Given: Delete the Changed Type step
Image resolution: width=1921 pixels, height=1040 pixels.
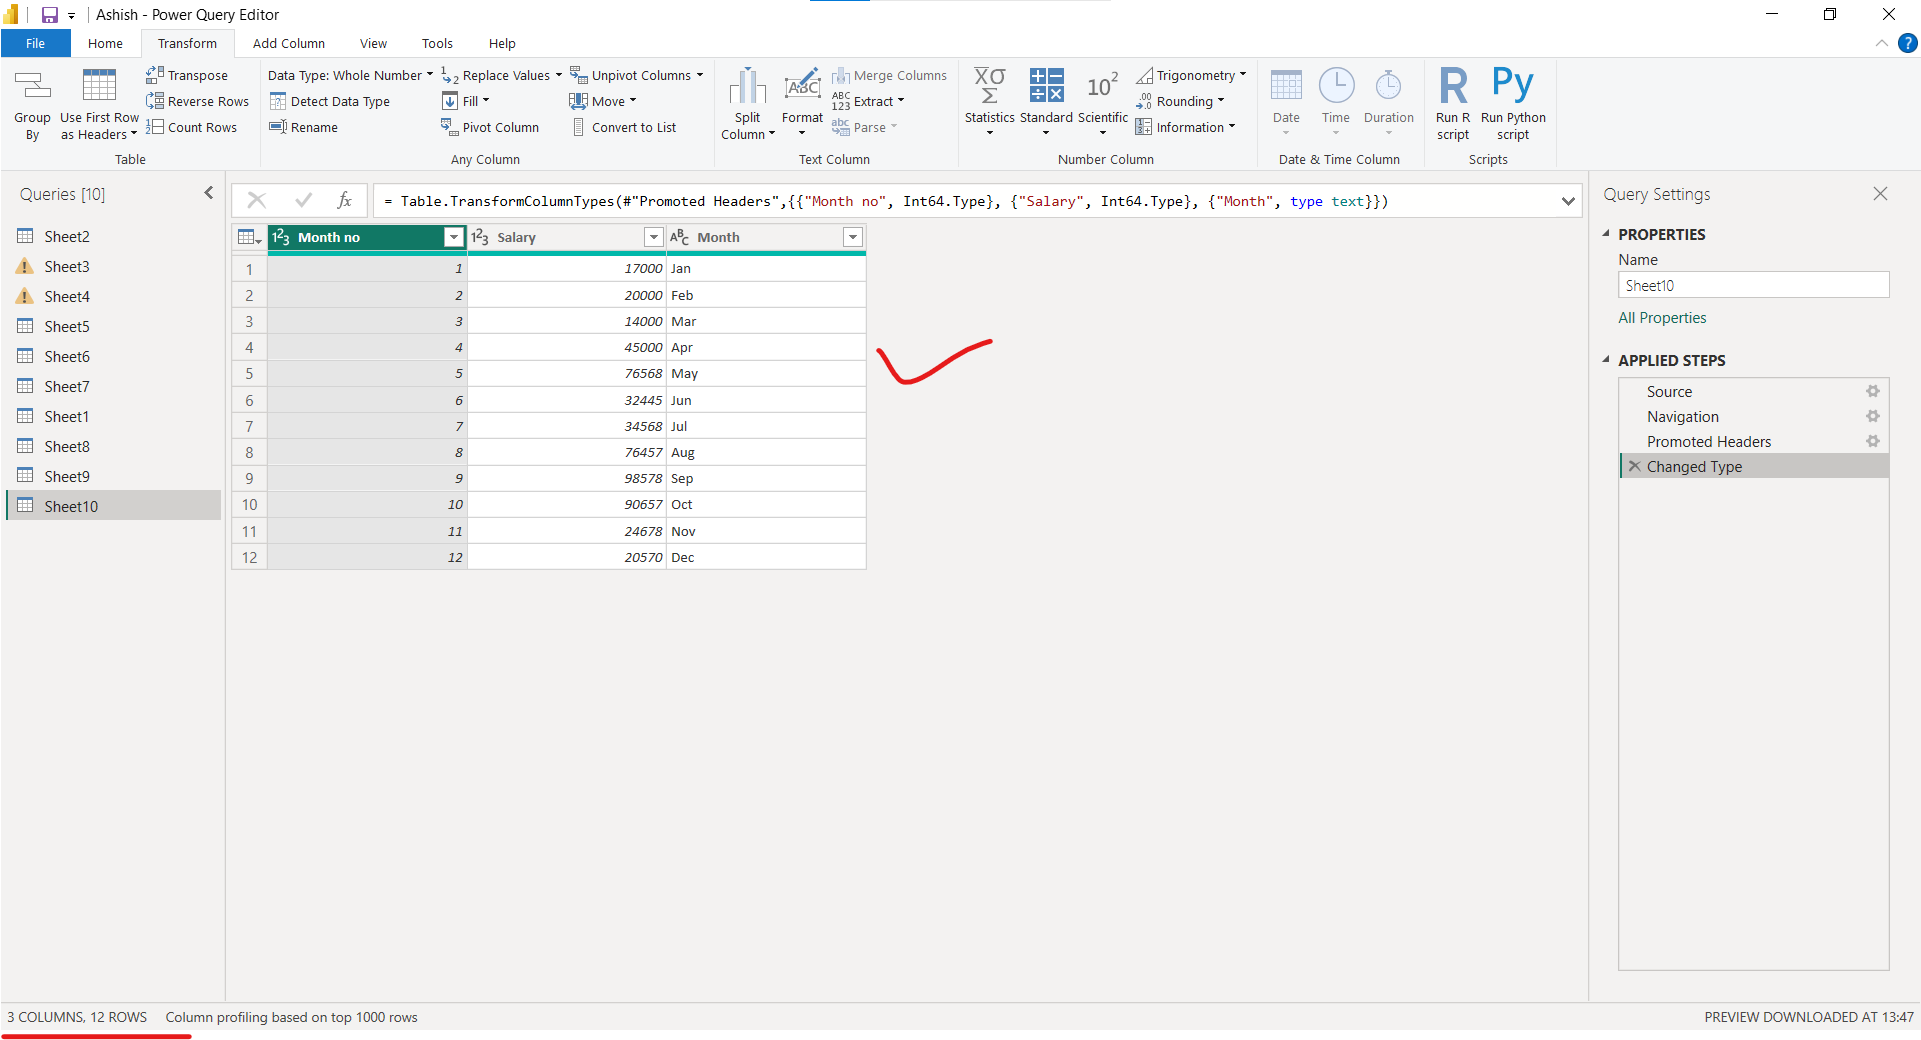Looking at the screenshot, I should (1634, 467).
